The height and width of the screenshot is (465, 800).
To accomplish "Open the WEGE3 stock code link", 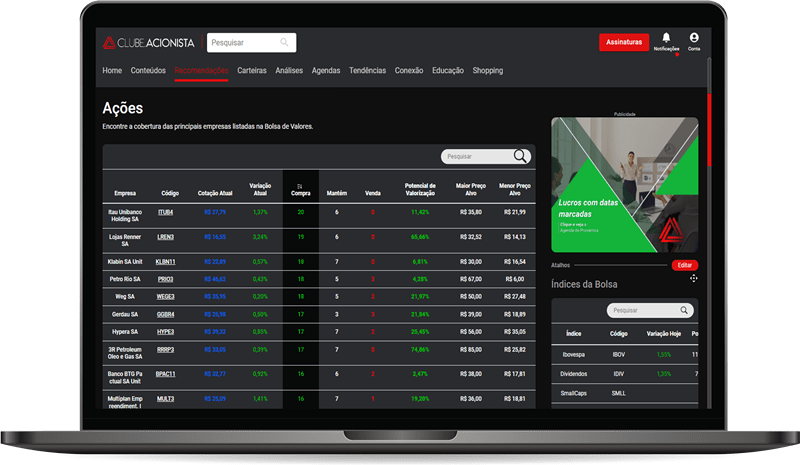I will 165,297.
